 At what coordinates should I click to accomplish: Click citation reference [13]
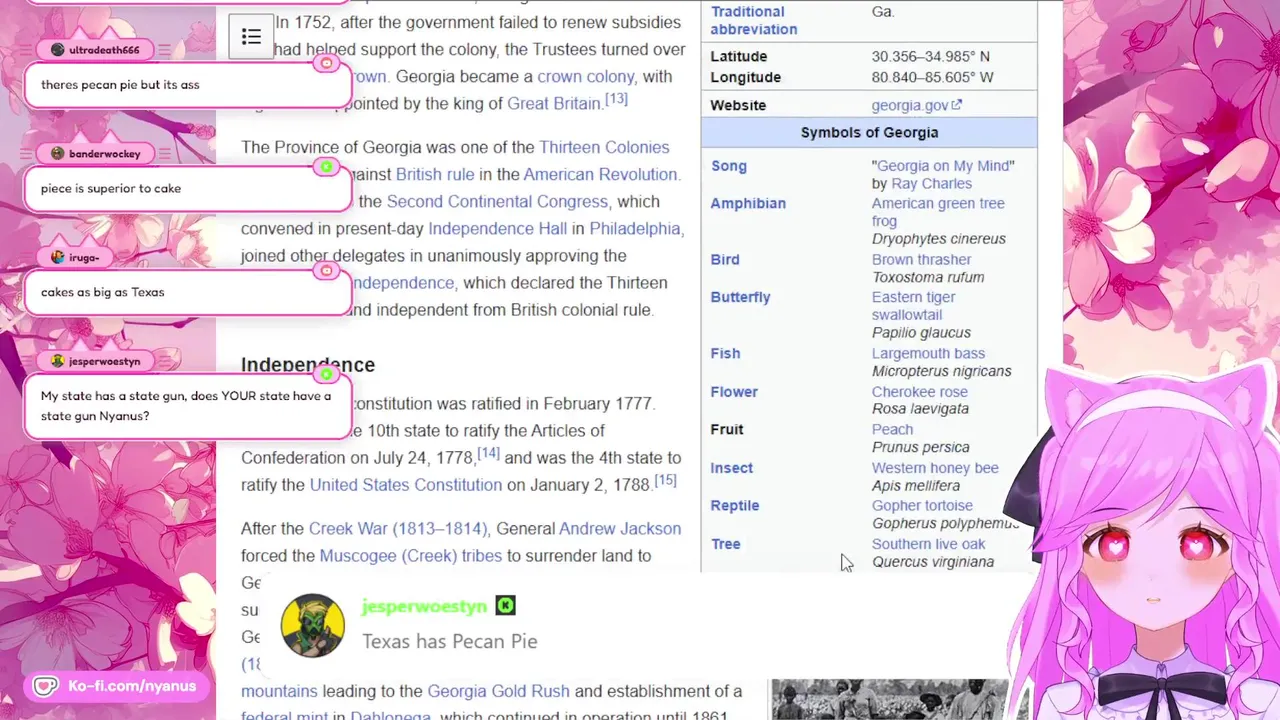[x=616, y=99]
